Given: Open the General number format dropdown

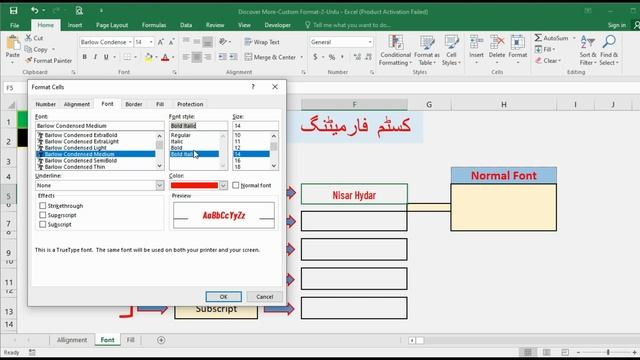Looking at the screenshot, I should point(370,42).
